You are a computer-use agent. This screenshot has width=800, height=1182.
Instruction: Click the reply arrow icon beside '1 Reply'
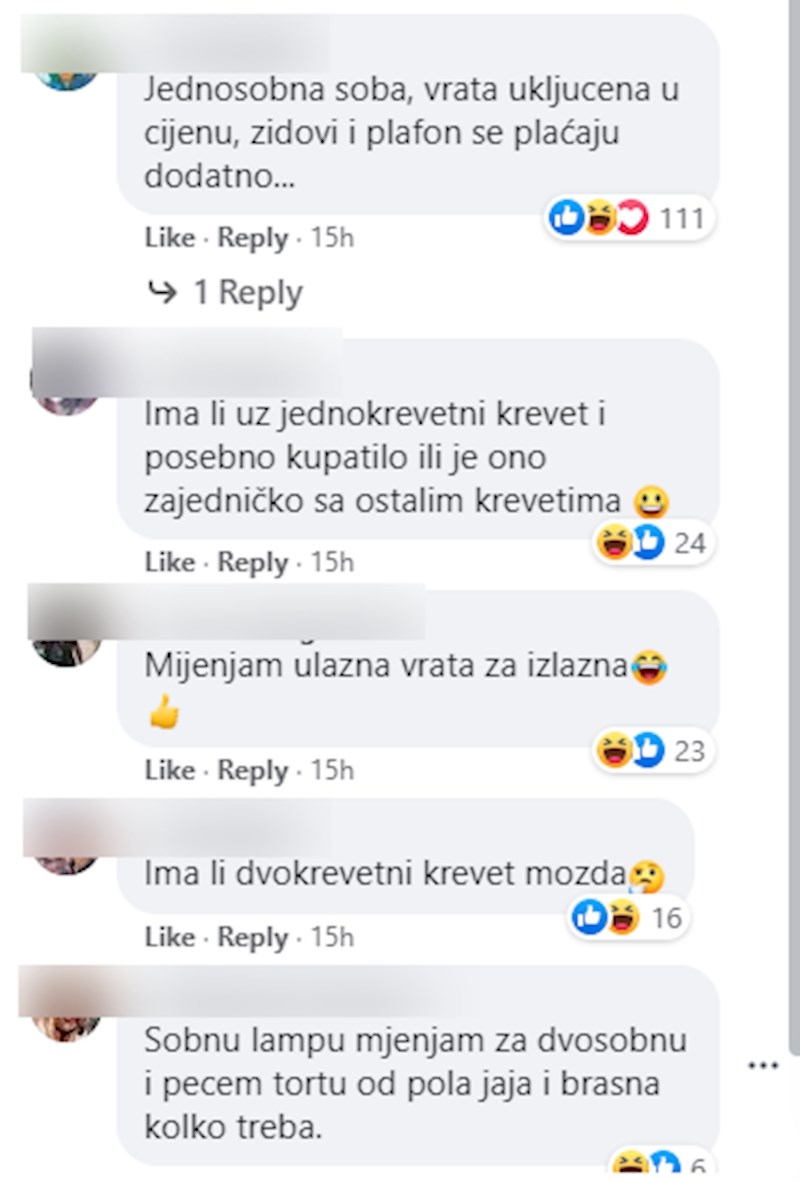(x=163, y=292)
